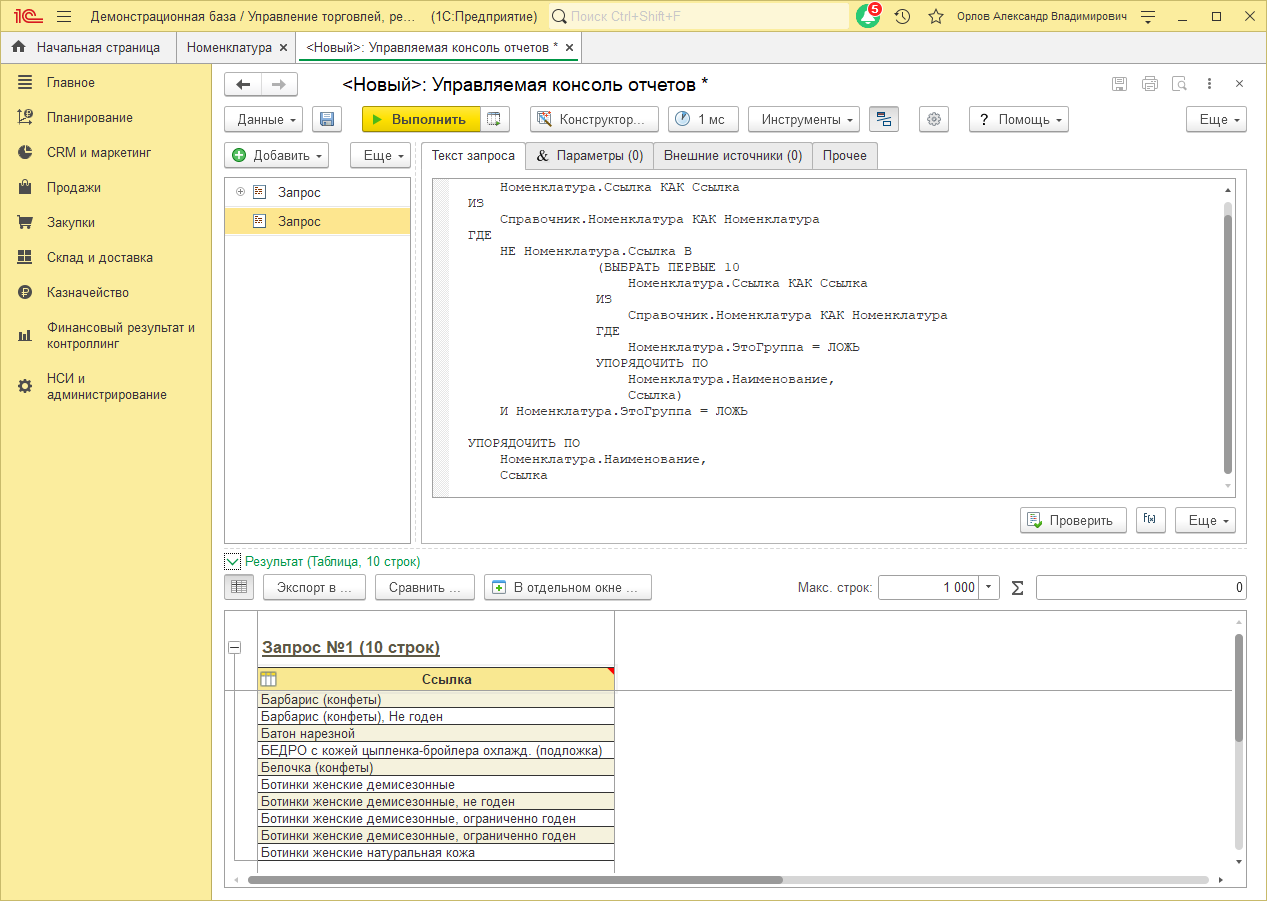Open the Продажи section in sidebar
Screen dimensions: 1267x901
point(73,187)
